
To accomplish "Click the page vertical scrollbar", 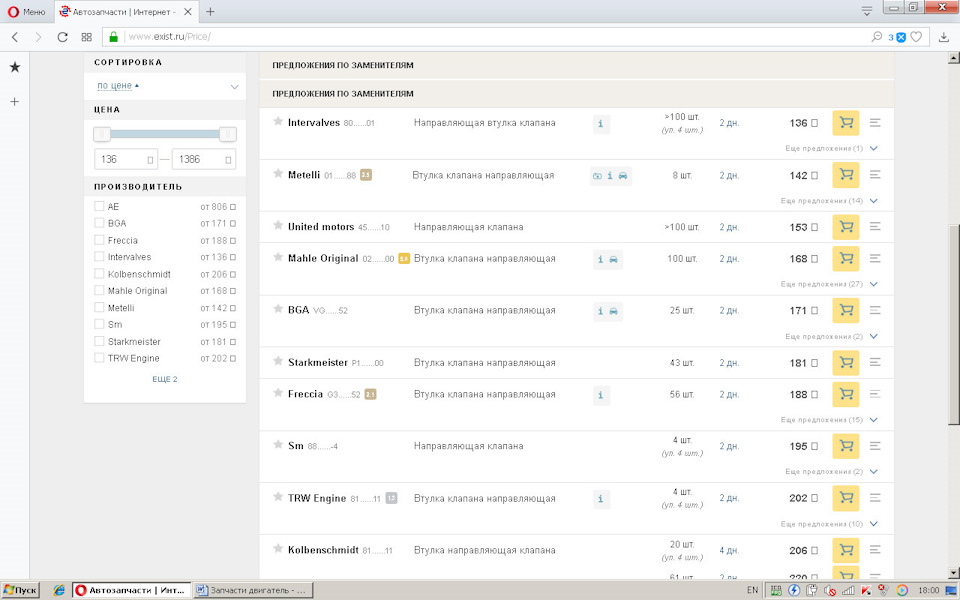I will 953,324.
